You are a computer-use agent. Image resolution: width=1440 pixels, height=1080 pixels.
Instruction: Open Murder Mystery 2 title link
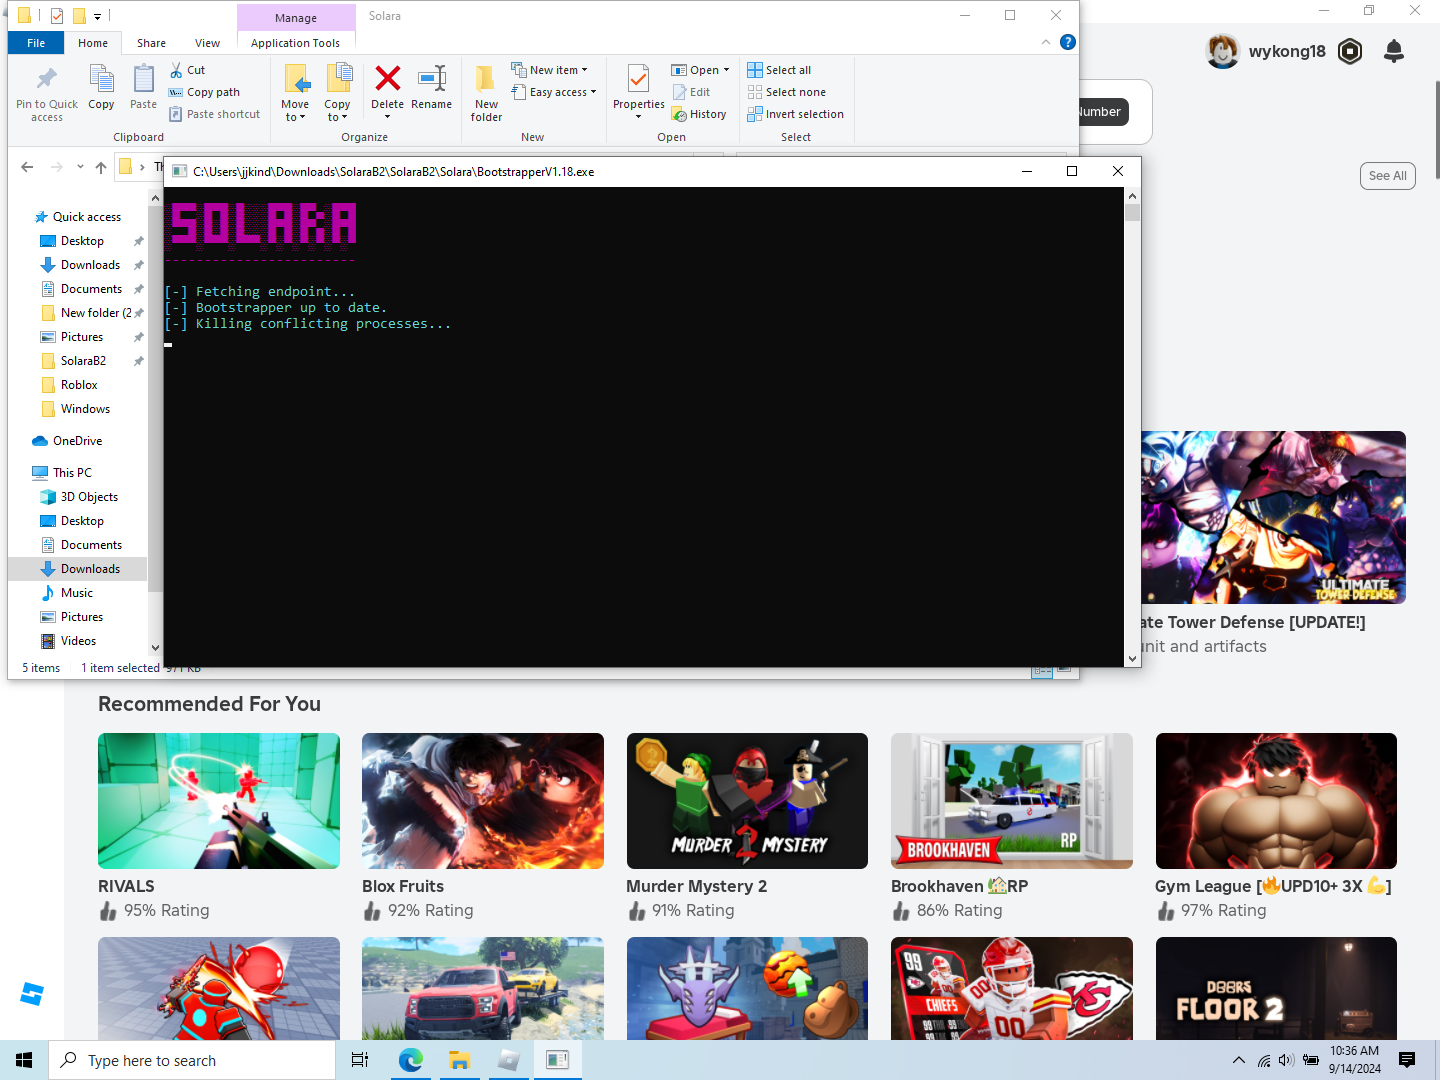click(697, 886)
